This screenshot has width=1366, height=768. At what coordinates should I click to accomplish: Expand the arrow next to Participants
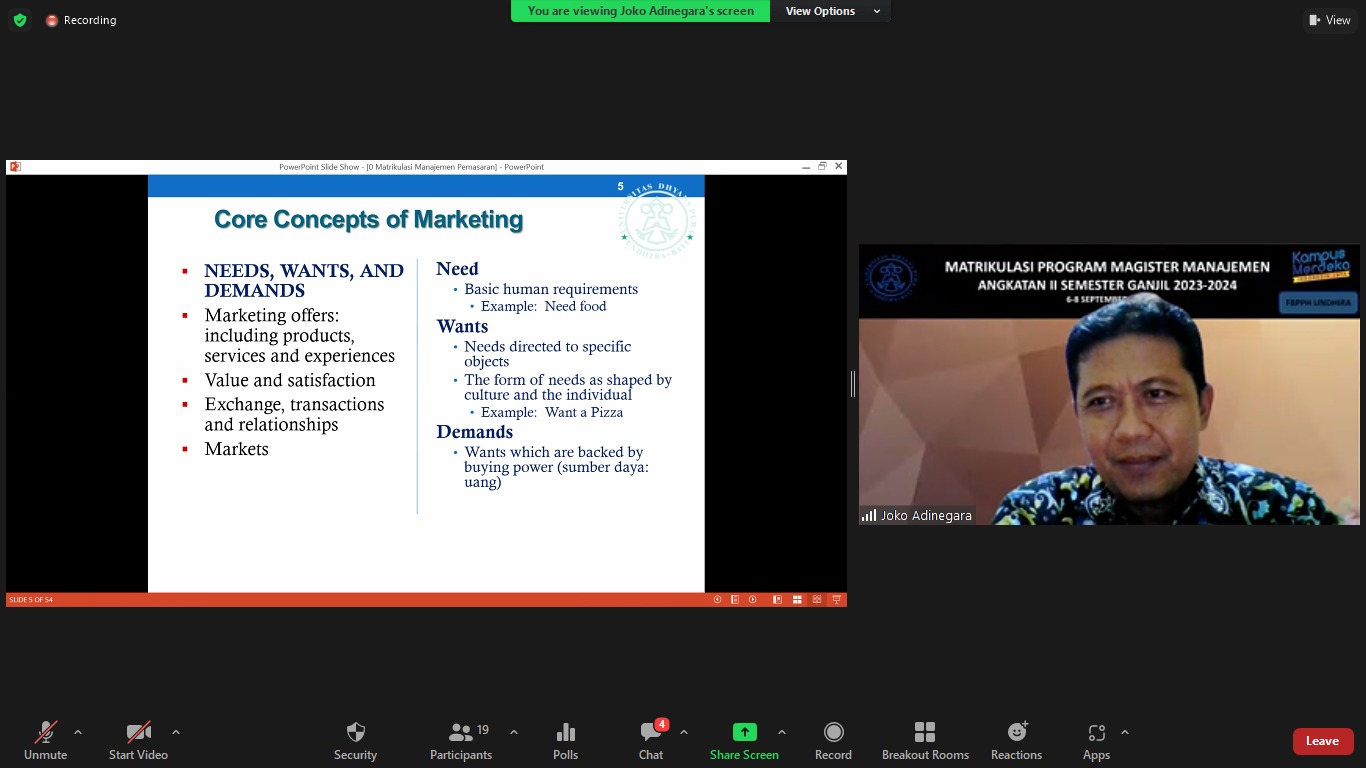(514, 732)
